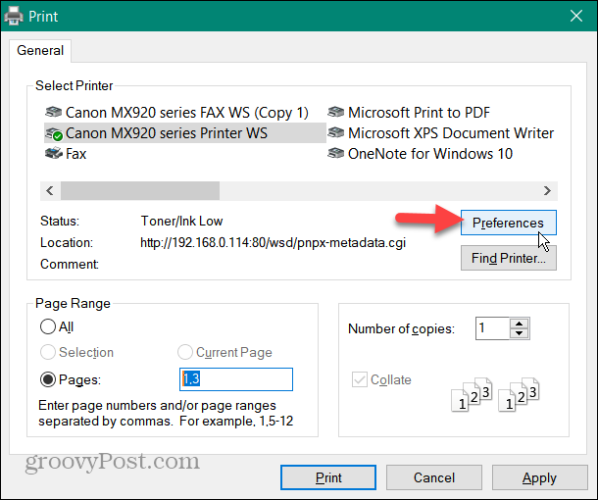The height and width of the screenshot is (500, 598).
Task: Open printer Preferences
Action: point(508,223)
